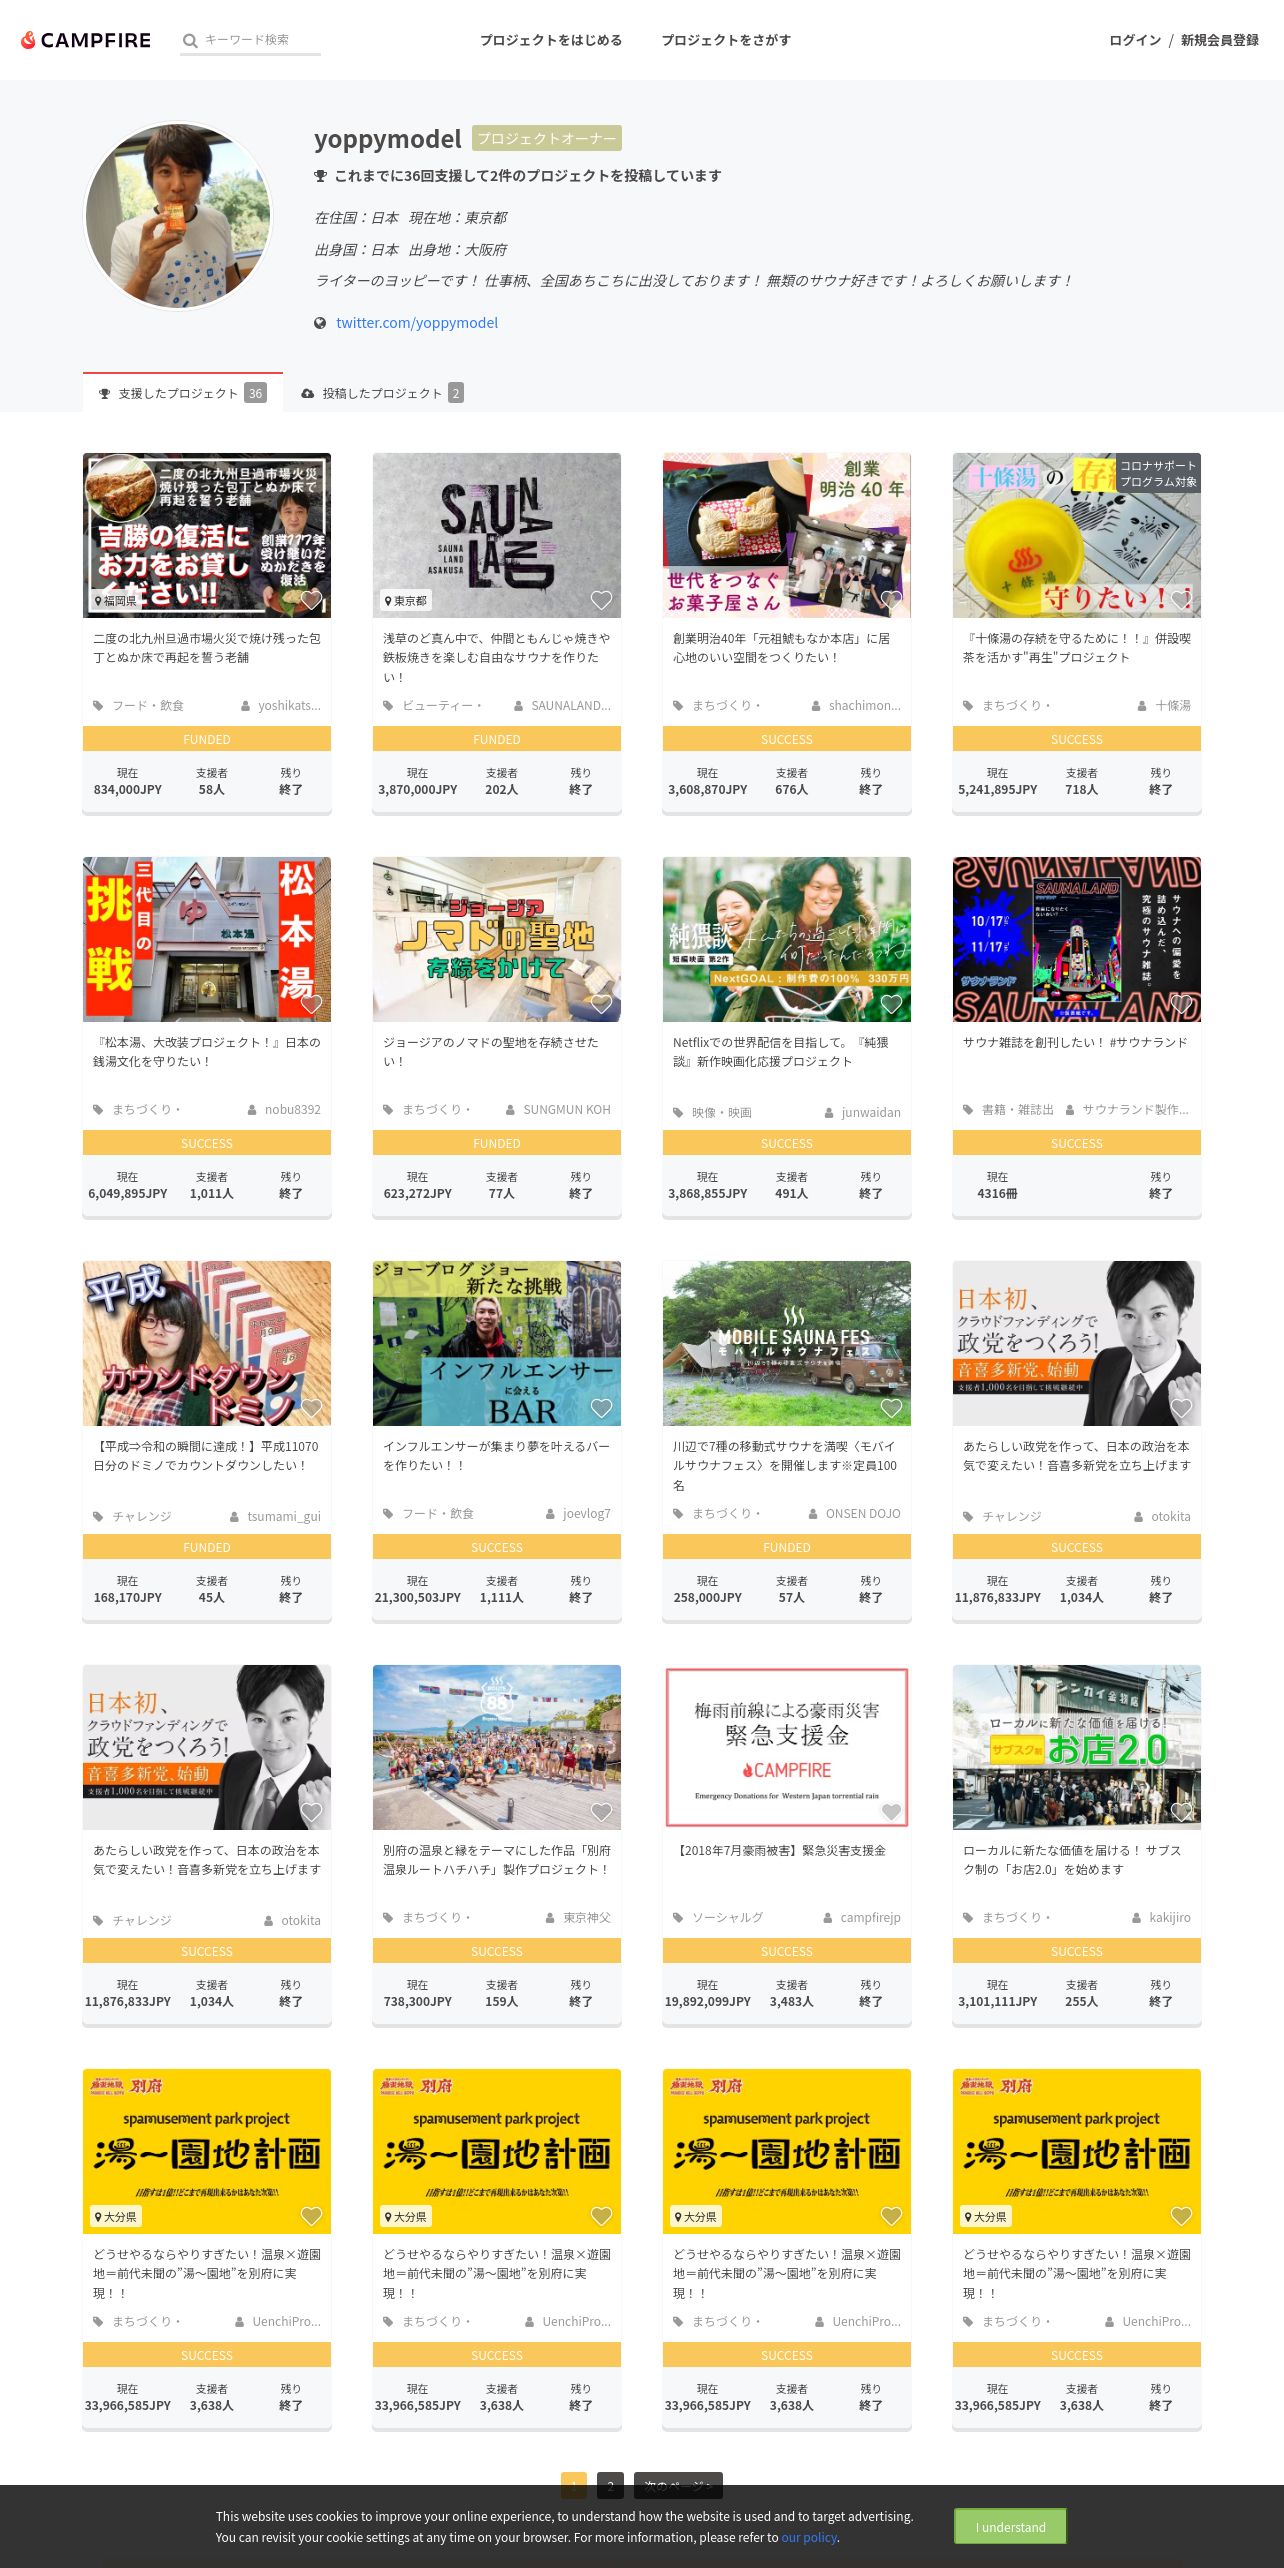Click the I understand cookie button
Viewport: 1284px width, 2568px height.
point(1010,2527)
